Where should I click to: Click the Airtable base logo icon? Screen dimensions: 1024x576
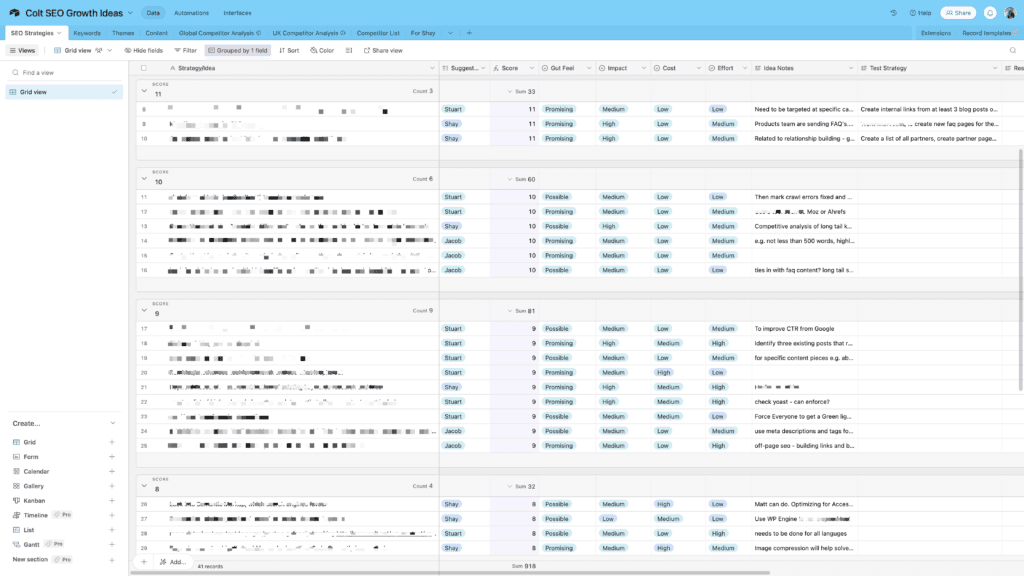point(14,13)
